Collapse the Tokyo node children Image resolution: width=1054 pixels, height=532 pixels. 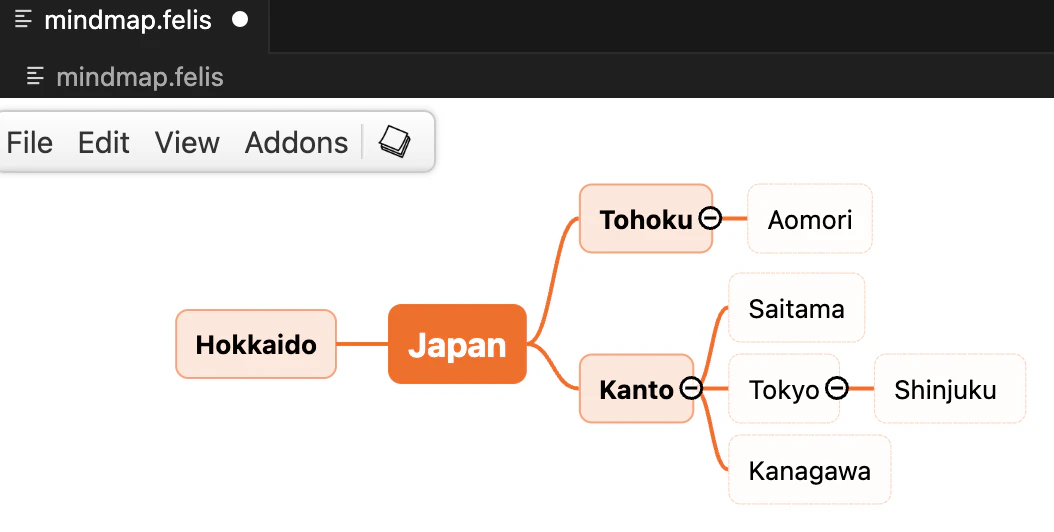point(836,388)
